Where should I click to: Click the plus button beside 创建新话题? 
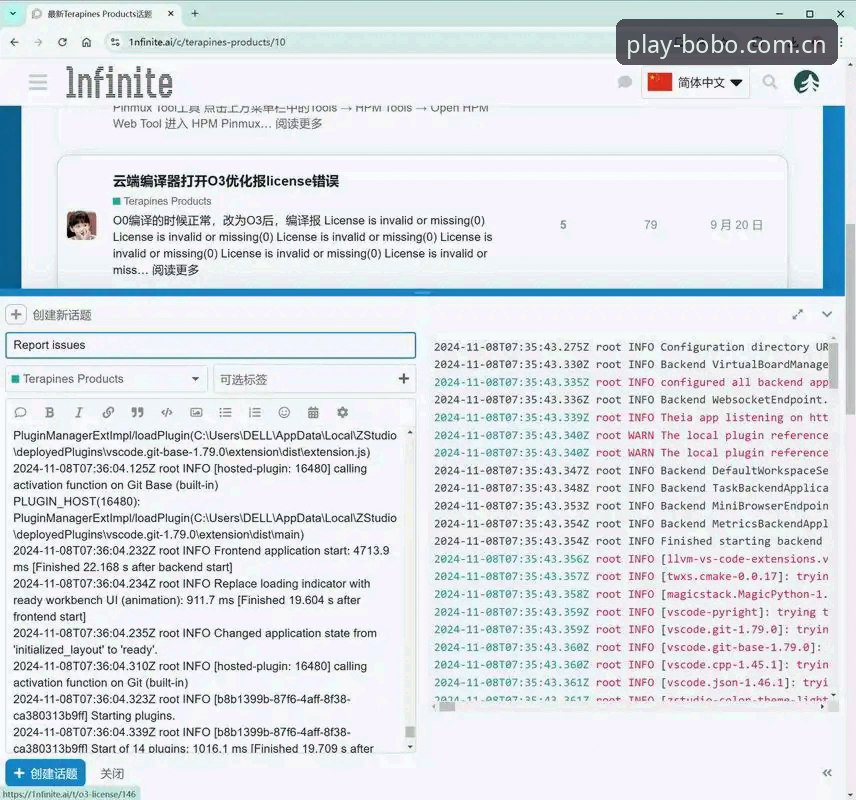coord(16,315)
